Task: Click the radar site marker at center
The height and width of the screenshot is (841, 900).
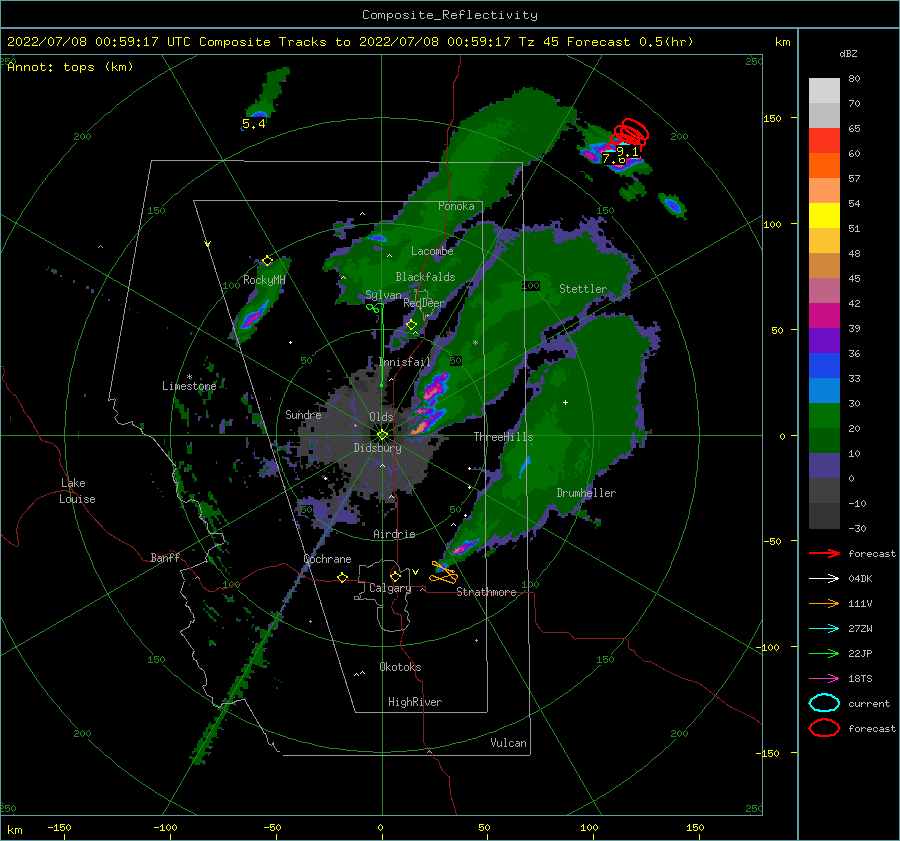Action: [x=382, y=435]
